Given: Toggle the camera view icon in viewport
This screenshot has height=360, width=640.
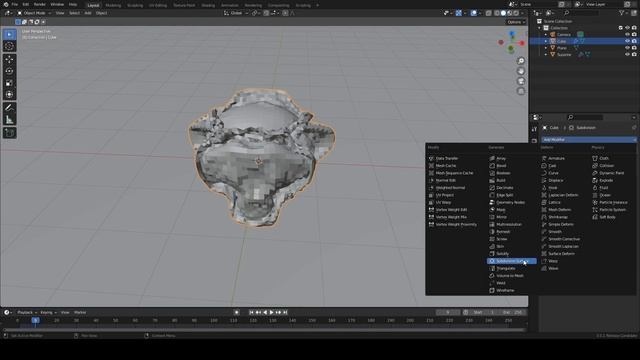Looking at the screenshot, I should [x=521, y=81].
